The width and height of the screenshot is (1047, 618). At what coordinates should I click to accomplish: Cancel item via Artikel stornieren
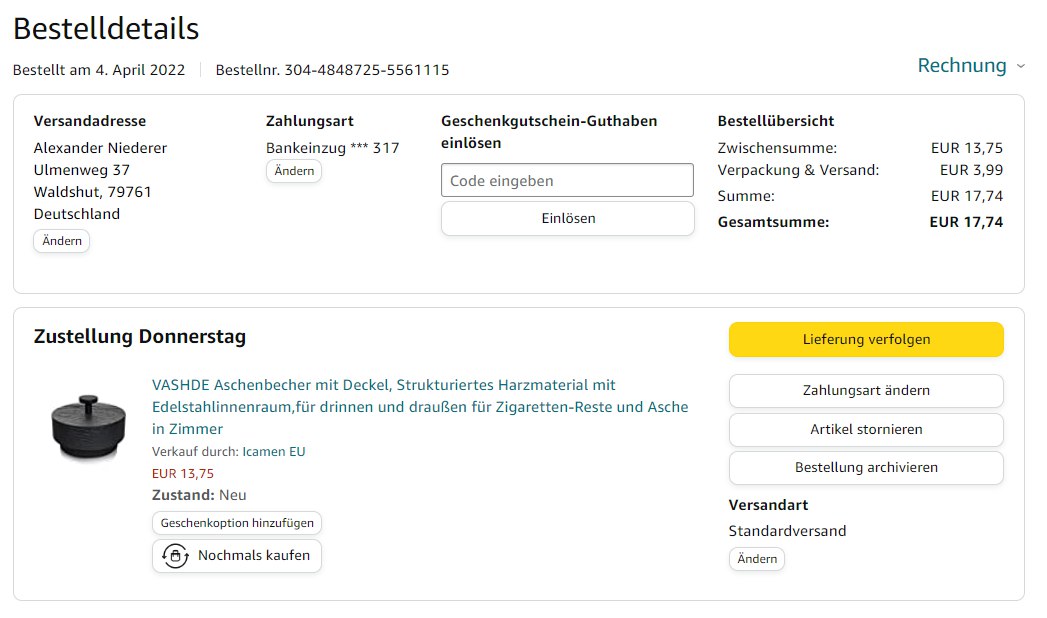tap(866, 429)
